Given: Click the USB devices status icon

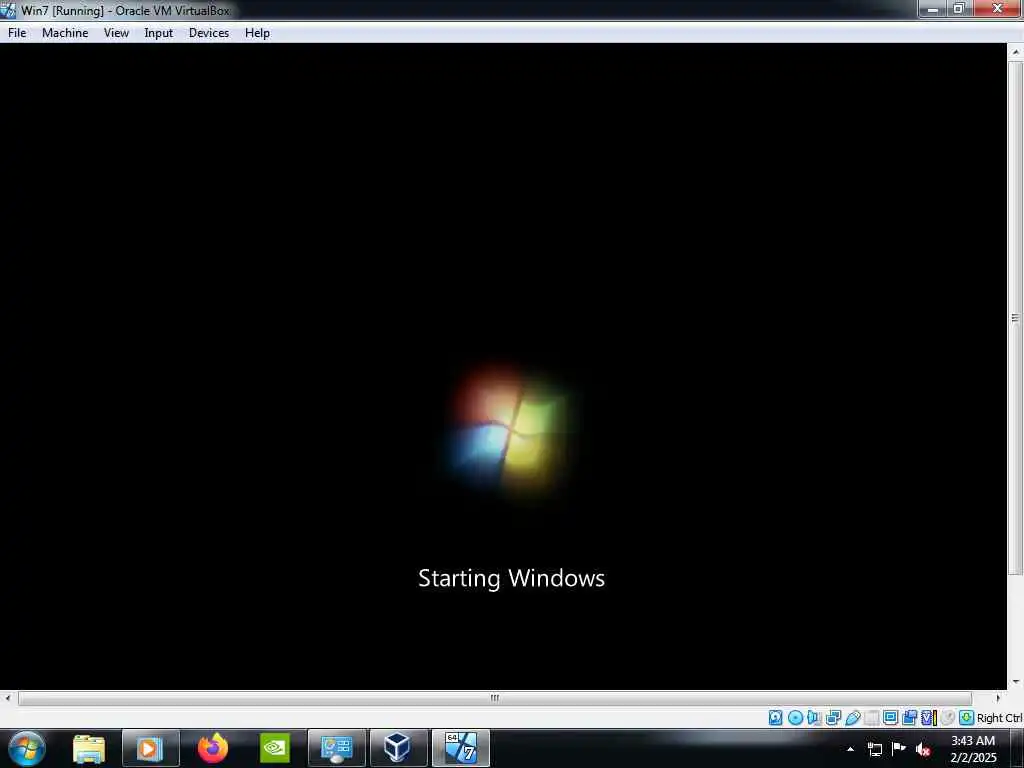Looking at the screenshot, I should point(852,718).
